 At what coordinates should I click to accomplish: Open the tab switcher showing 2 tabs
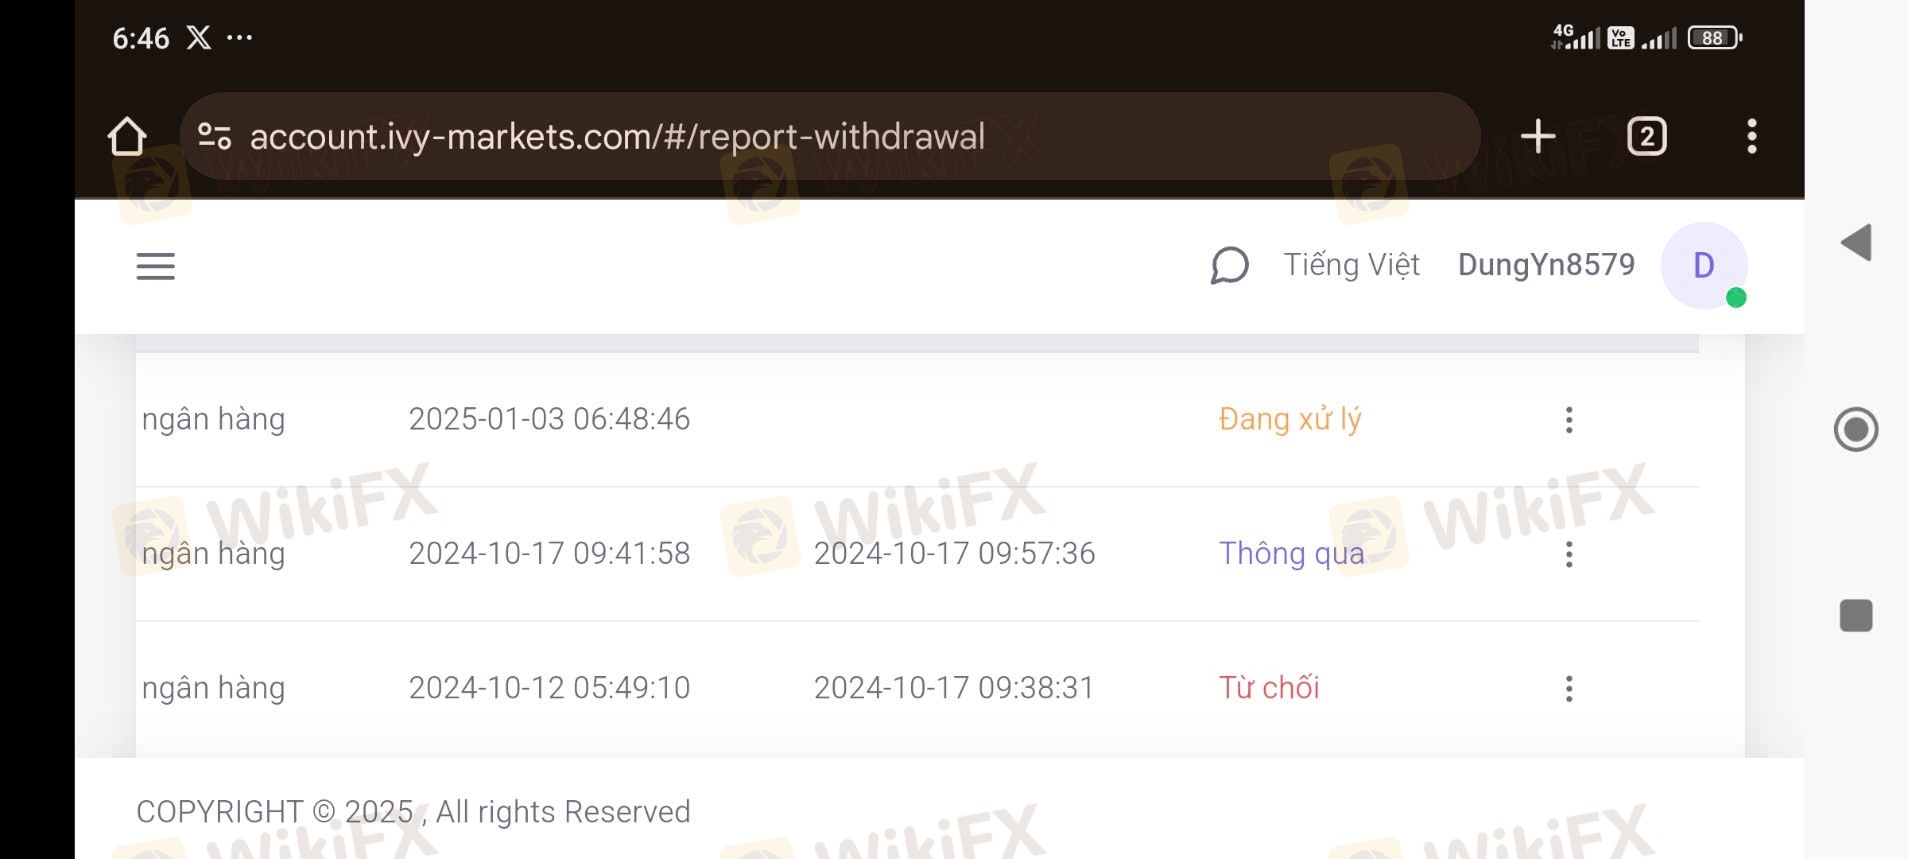[x=1647, y=136]
